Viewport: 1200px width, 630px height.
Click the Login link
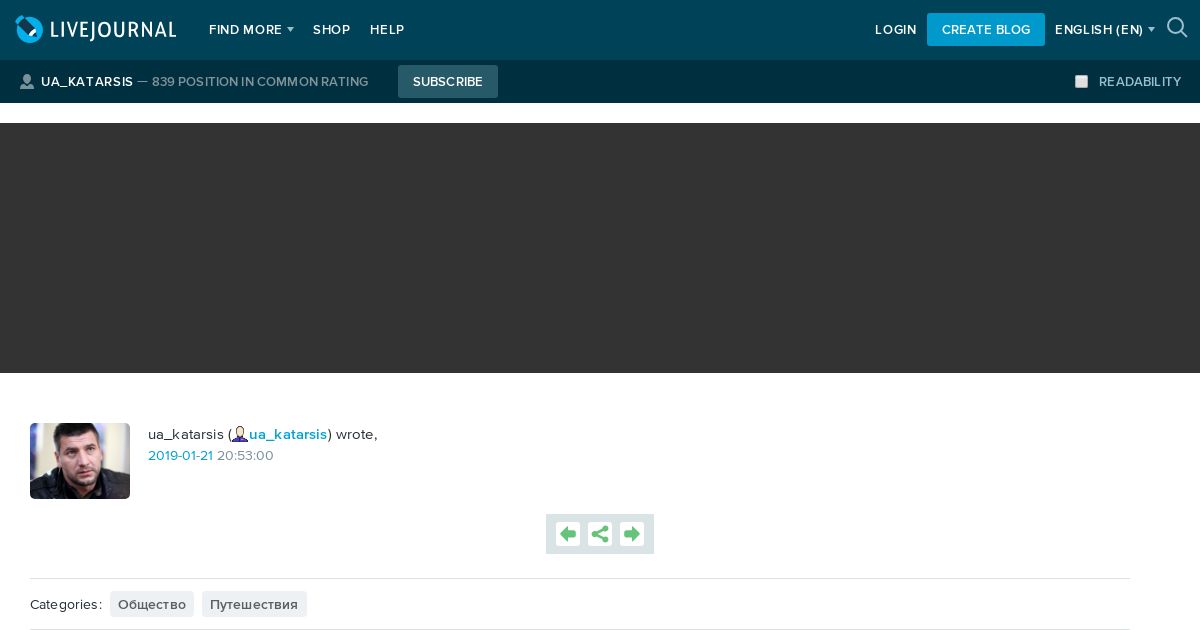(x=895, y=30)
